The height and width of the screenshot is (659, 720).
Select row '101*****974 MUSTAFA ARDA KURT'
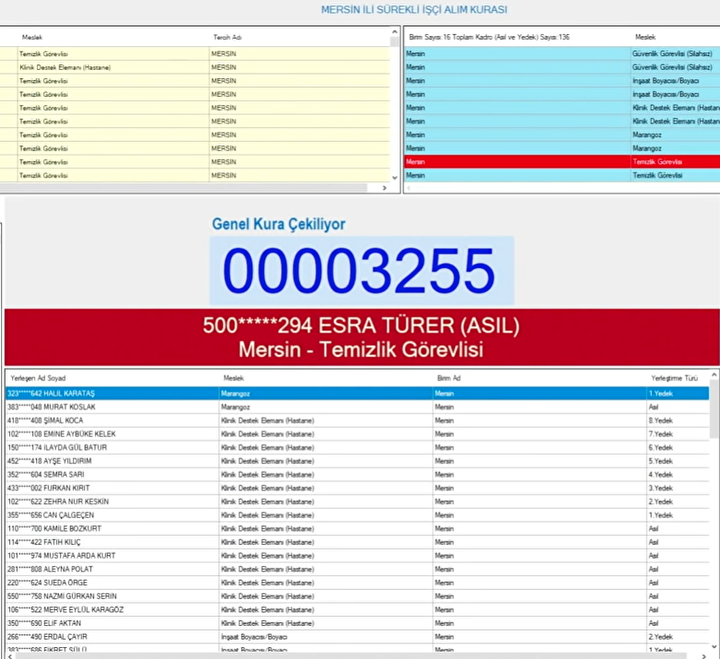coord(357,556)
